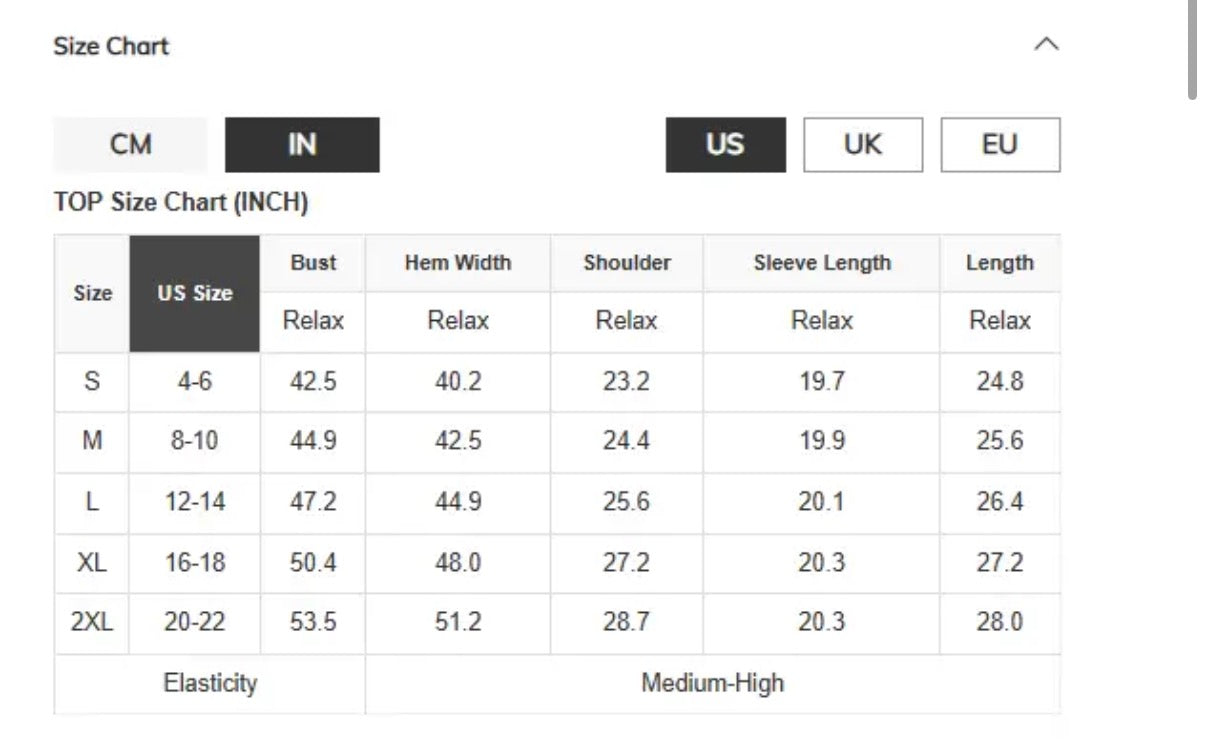Switch sizing region to EU

point(1000,145)
